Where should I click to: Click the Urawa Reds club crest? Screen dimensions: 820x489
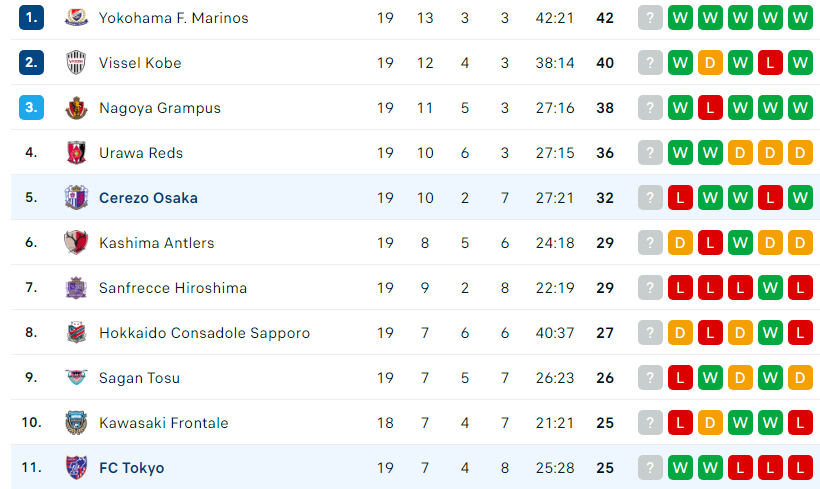pyautogui.click(x=76, y=153)
